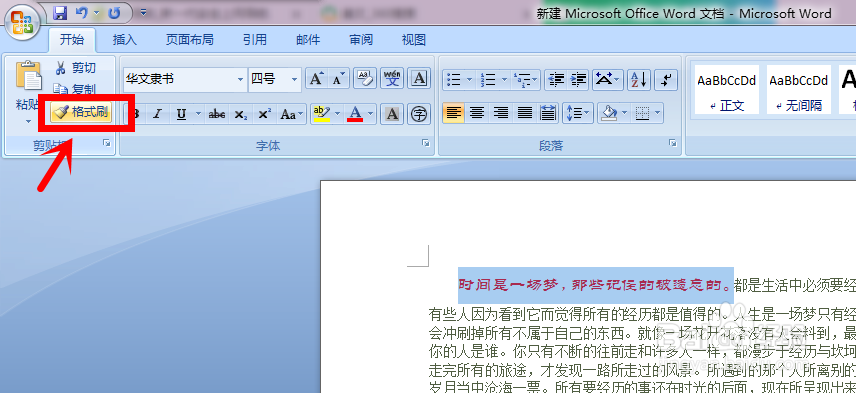Toggle underline formatting
856x393 pixels.
point(181,114)
